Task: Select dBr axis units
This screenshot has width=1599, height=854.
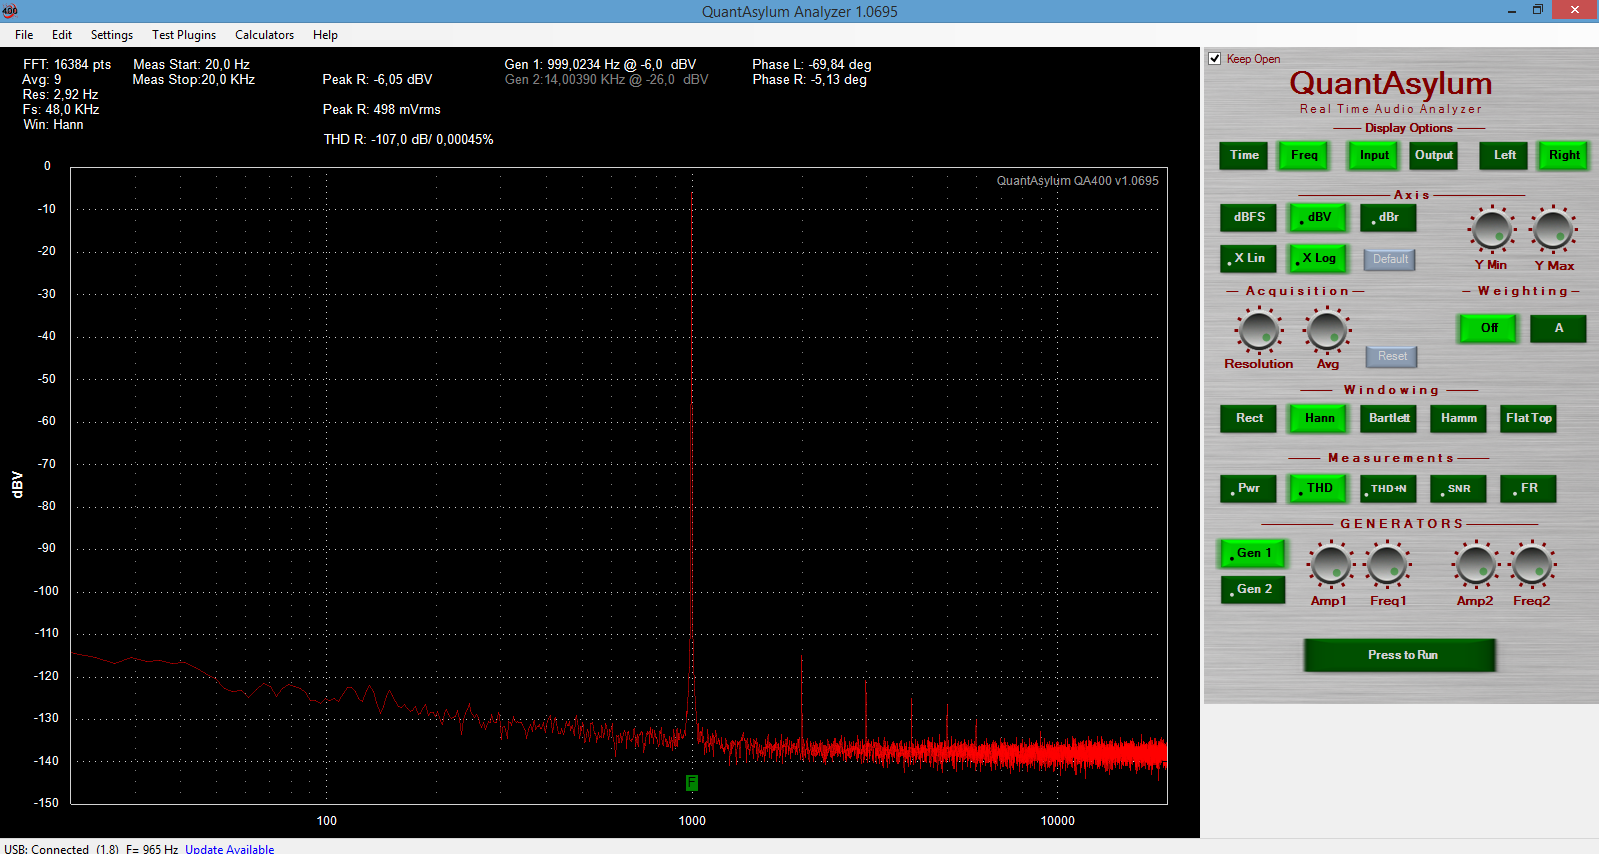Action: coord(1388,217)
